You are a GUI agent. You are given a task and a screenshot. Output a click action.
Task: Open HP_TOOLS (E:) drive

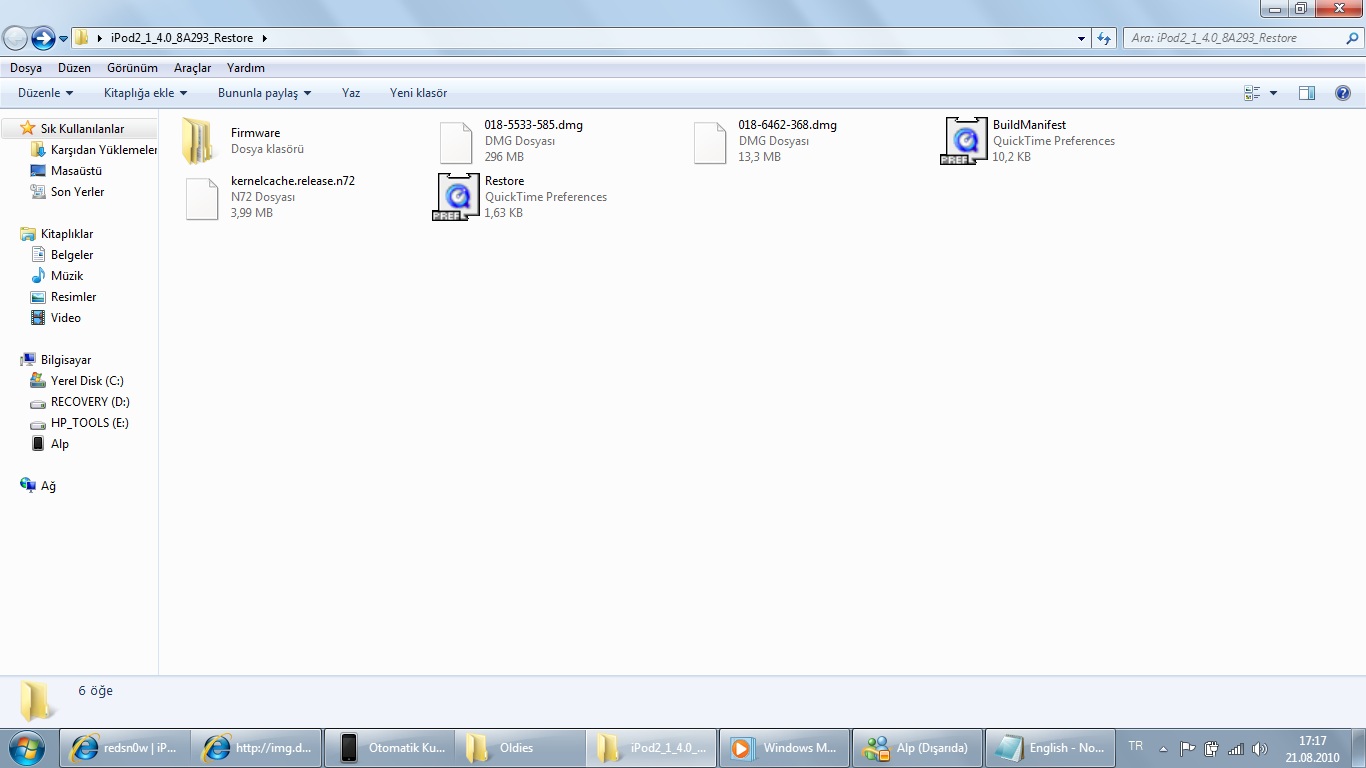89,423
